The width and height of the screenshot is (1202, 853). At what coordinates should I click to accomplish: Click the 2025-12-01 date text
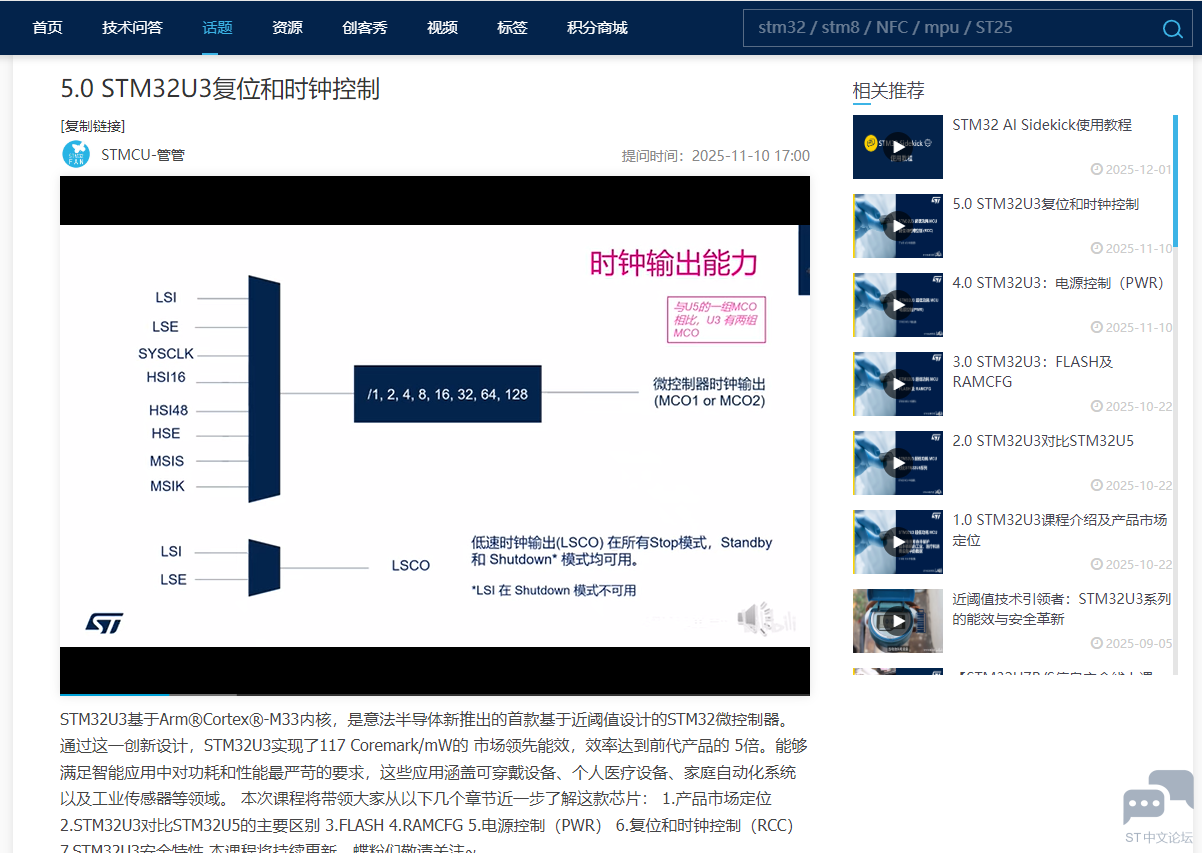1138,169
